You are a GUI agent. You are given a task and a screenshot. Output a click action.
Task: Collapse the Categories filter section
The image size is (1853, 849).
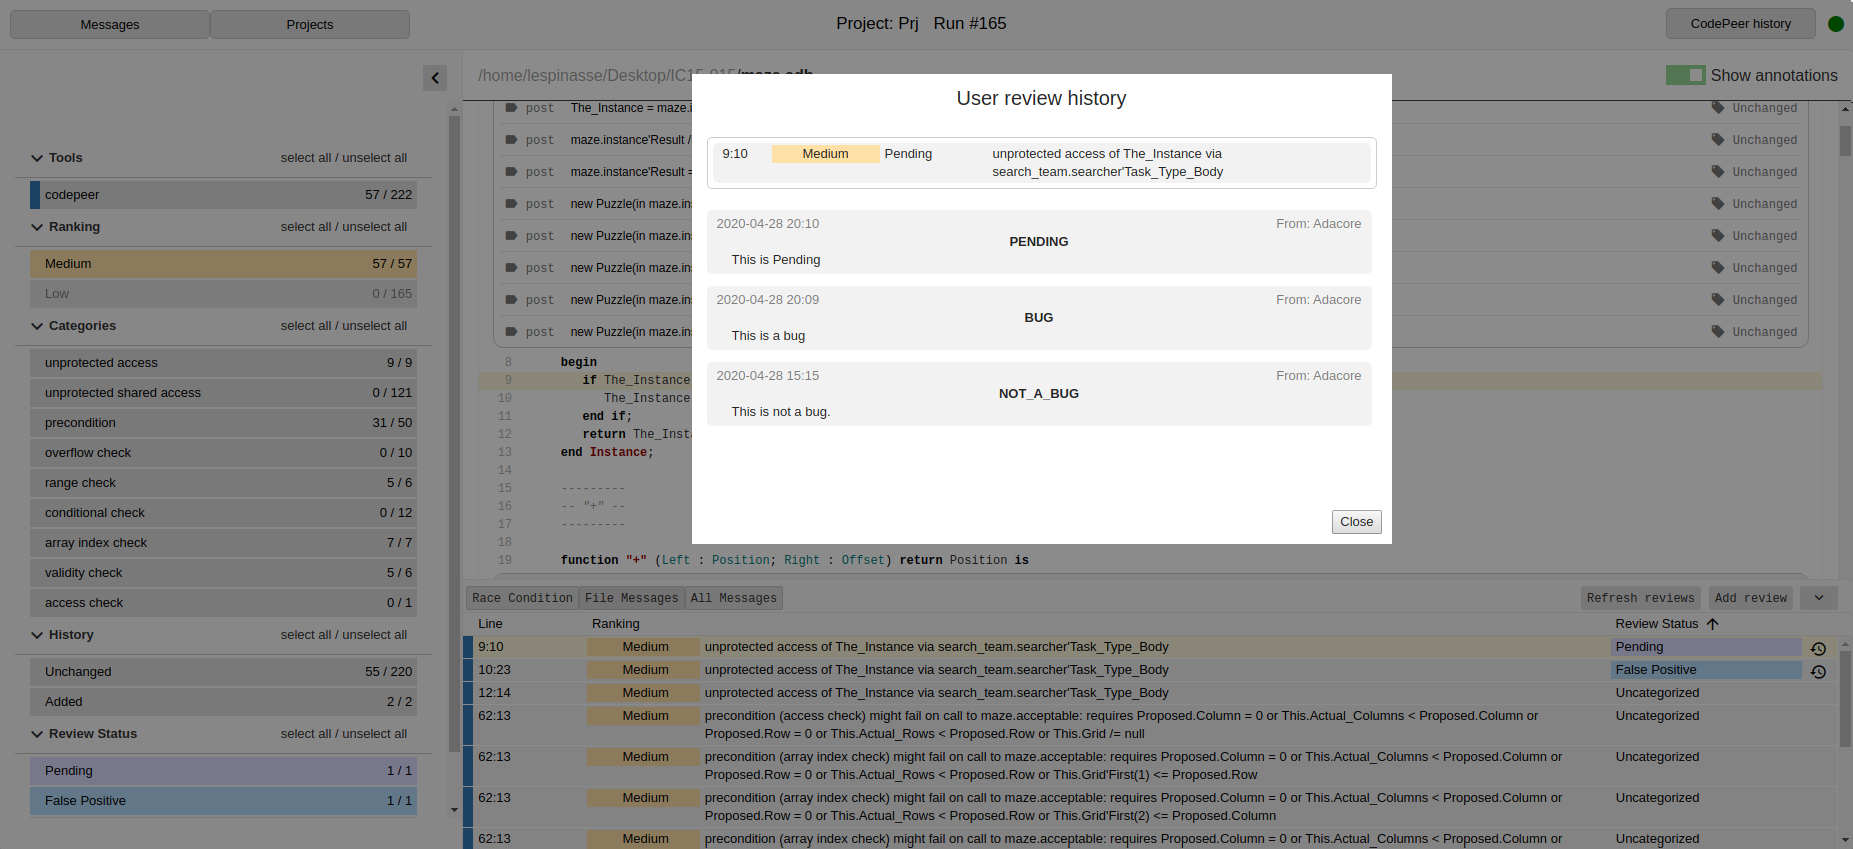tap(37, 326)
